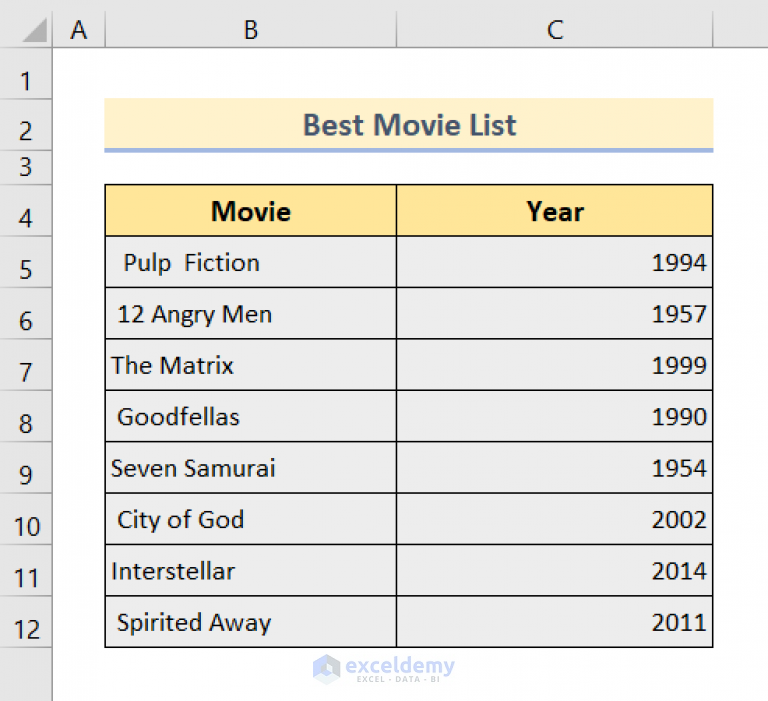
Task: Select the Movie header cell
Action: coord(250,211)
